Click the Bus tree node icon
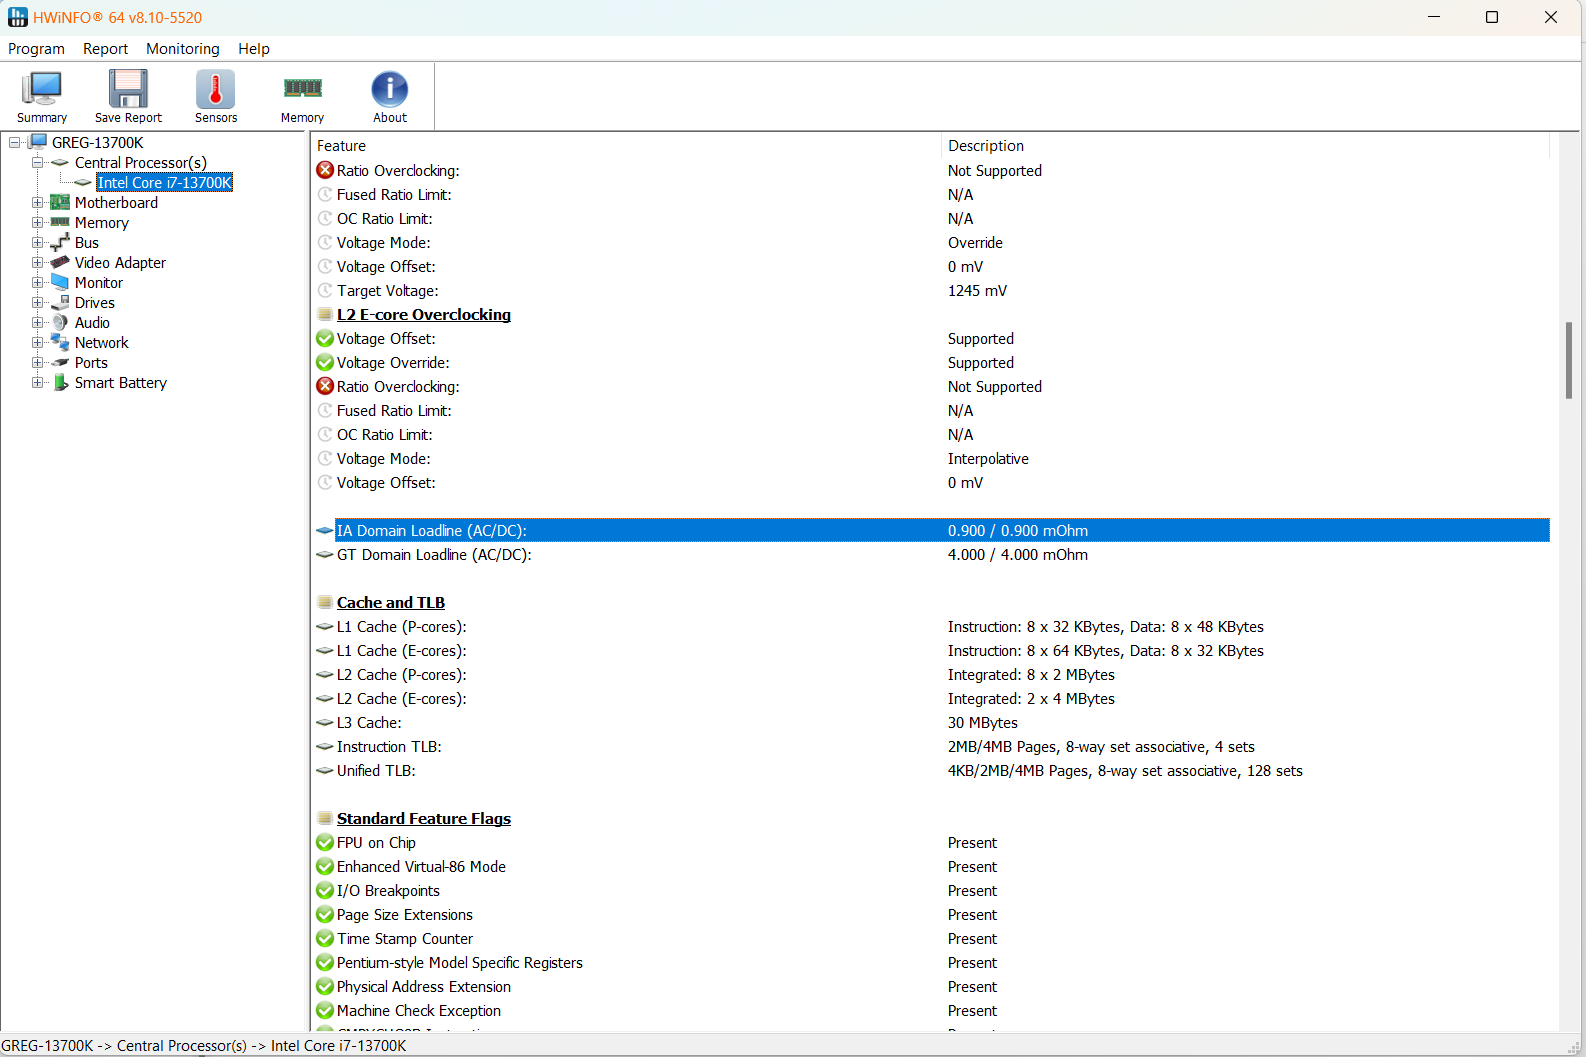The width and height of the screenshot is (1586, 1057). 60,242
